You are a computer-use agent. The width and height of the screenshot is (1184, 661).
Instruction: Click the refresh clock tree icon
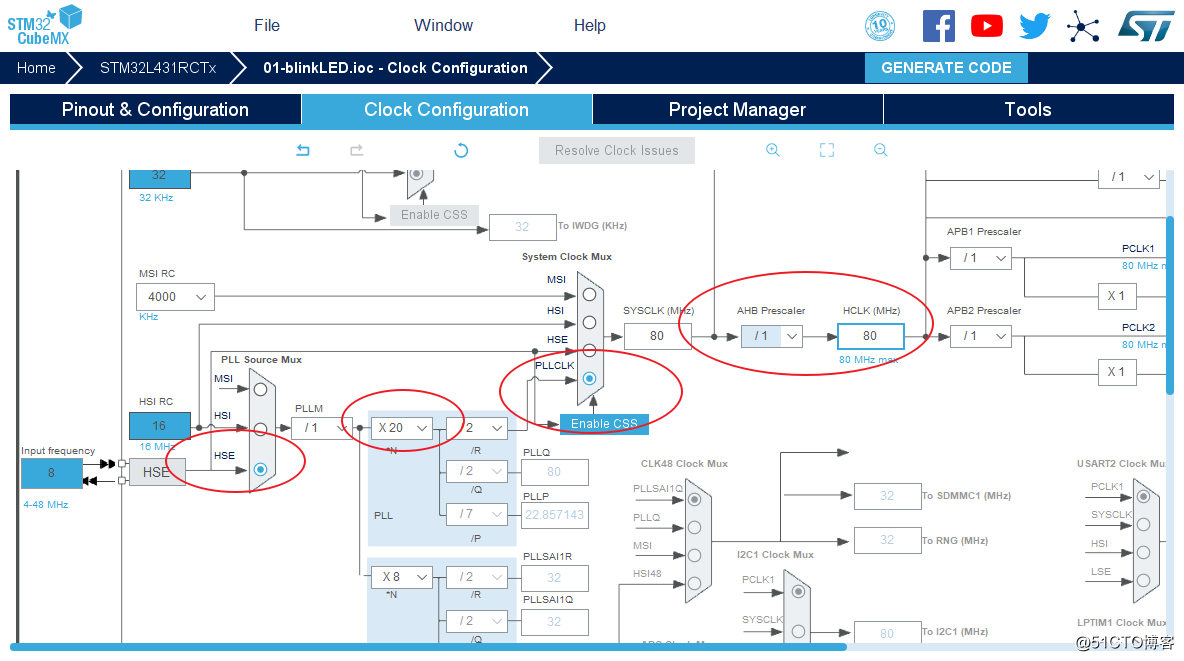(461, 150)
